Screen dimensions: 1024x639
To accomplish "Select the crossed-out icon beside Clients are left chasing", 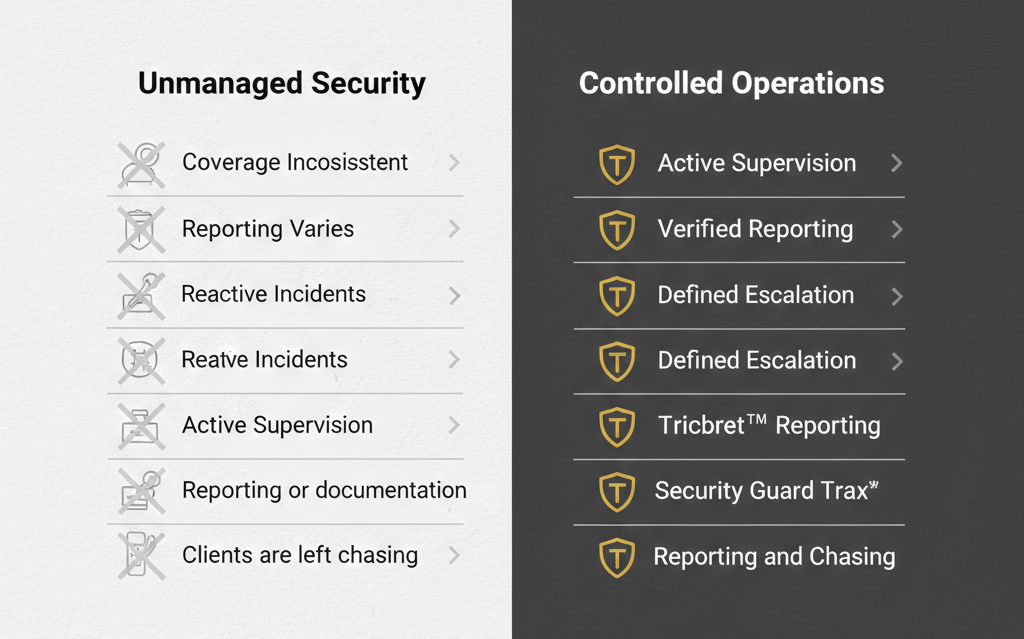I will coord(141,556).
